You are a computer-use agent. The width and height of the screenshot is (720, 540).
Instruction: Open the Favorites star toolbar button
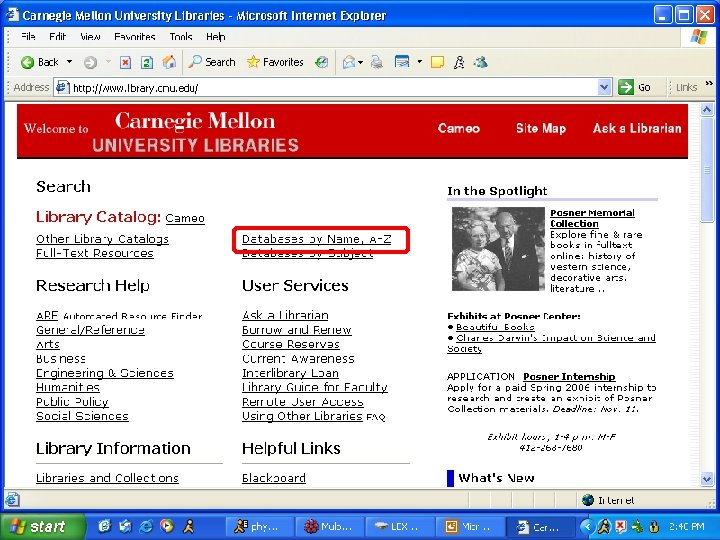[275, 62]
